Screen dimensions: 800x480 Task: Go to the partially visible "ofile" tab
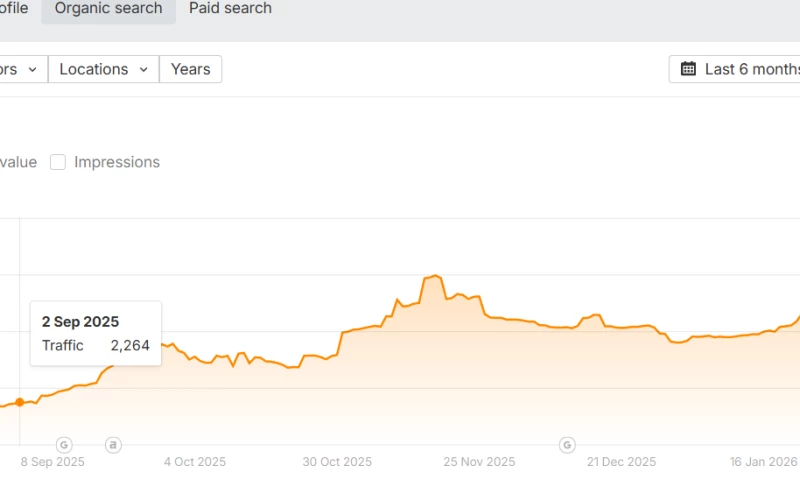14,8
